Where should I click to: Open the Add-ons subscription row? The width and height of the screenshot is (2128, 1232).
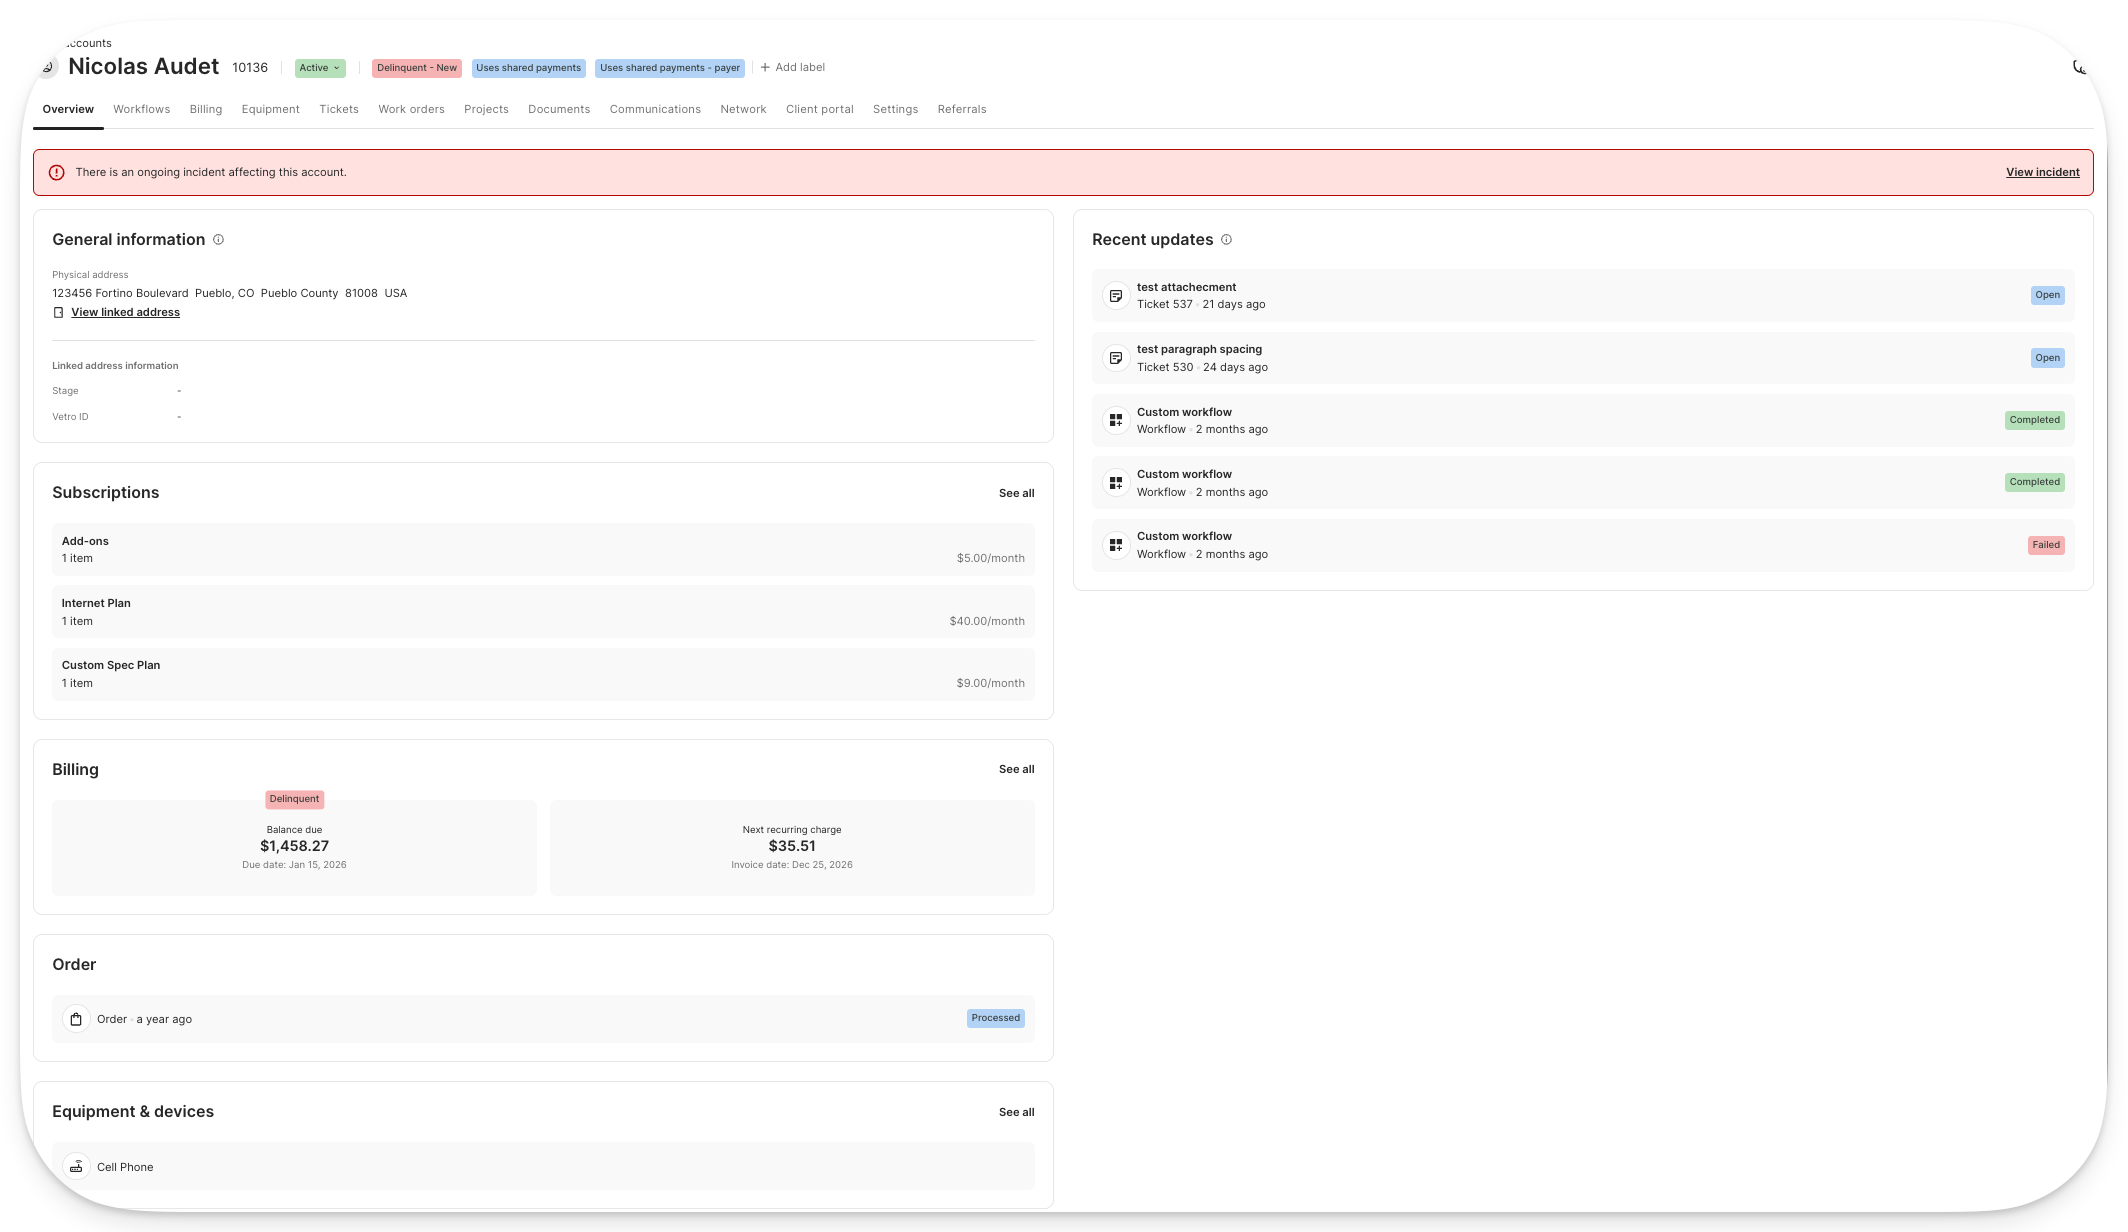click(543, 549)
